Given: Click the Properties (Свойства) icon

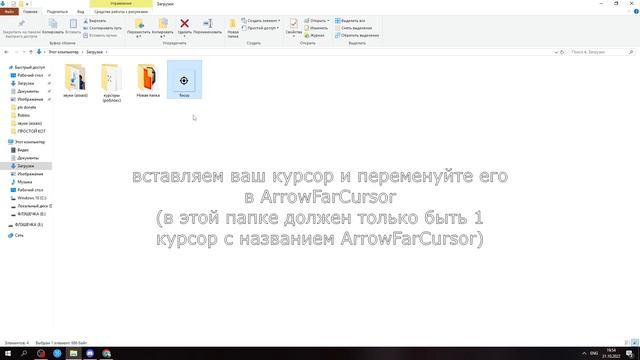Looking at the screenshot, I should click(293, 27).
